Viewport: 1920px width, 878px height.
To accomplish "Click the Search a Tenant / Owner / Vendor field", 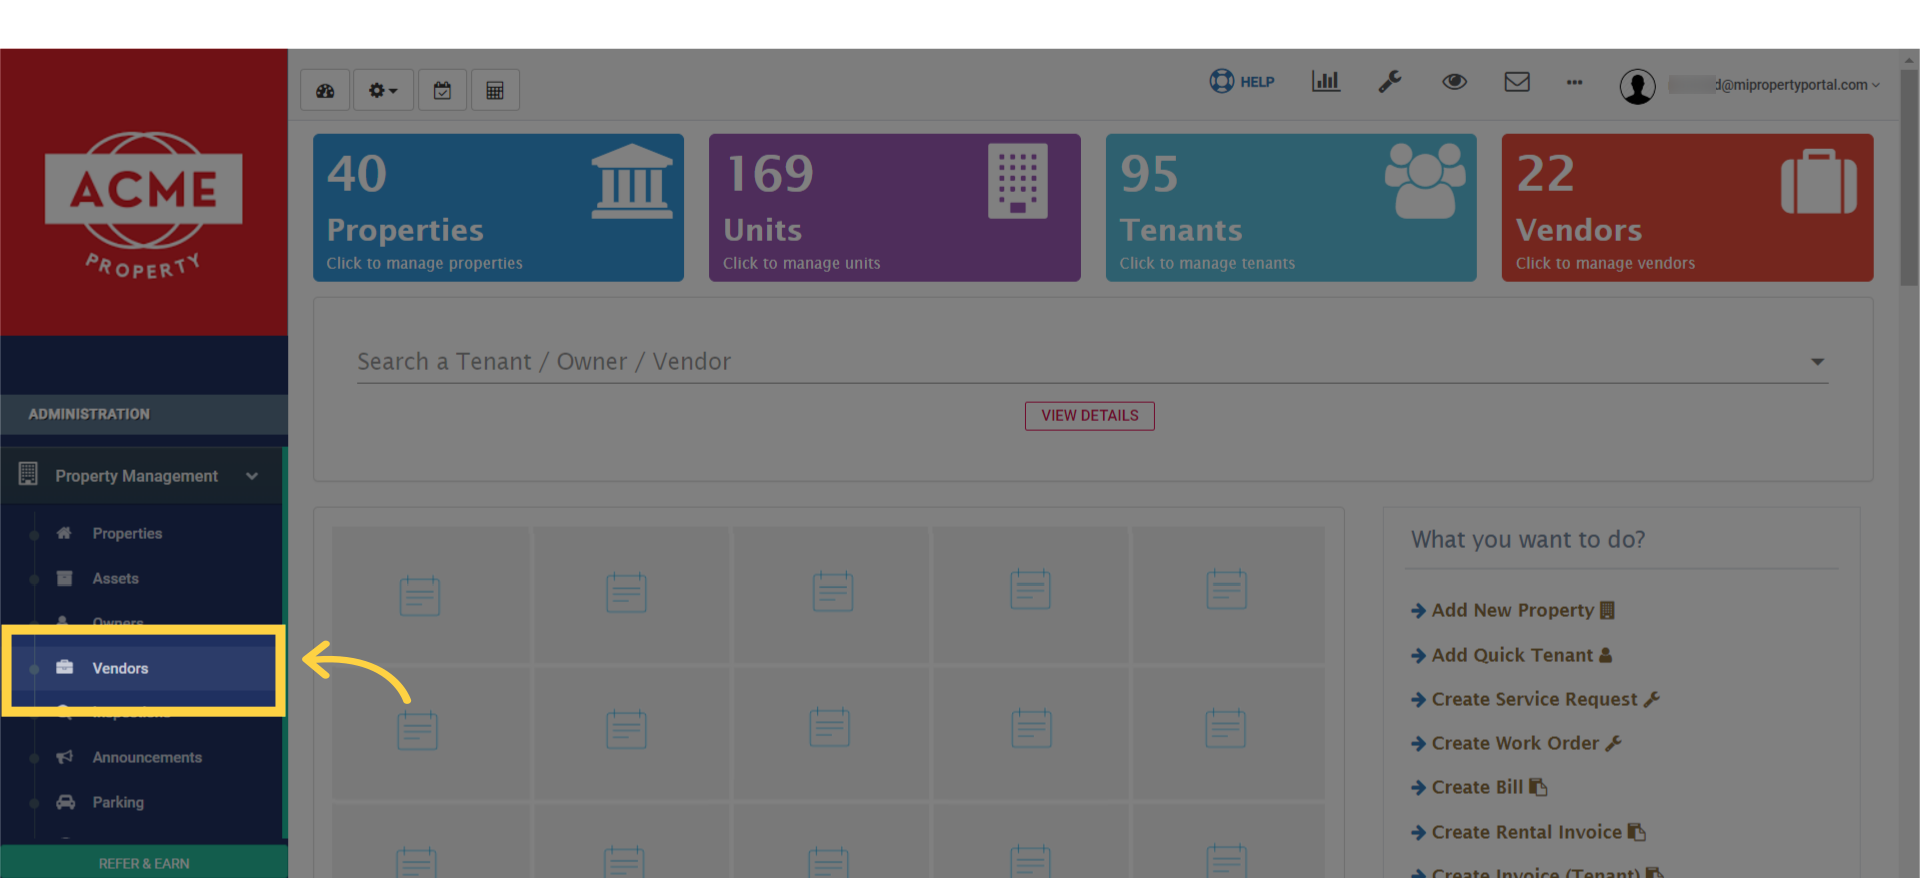I will (1092, 362).
